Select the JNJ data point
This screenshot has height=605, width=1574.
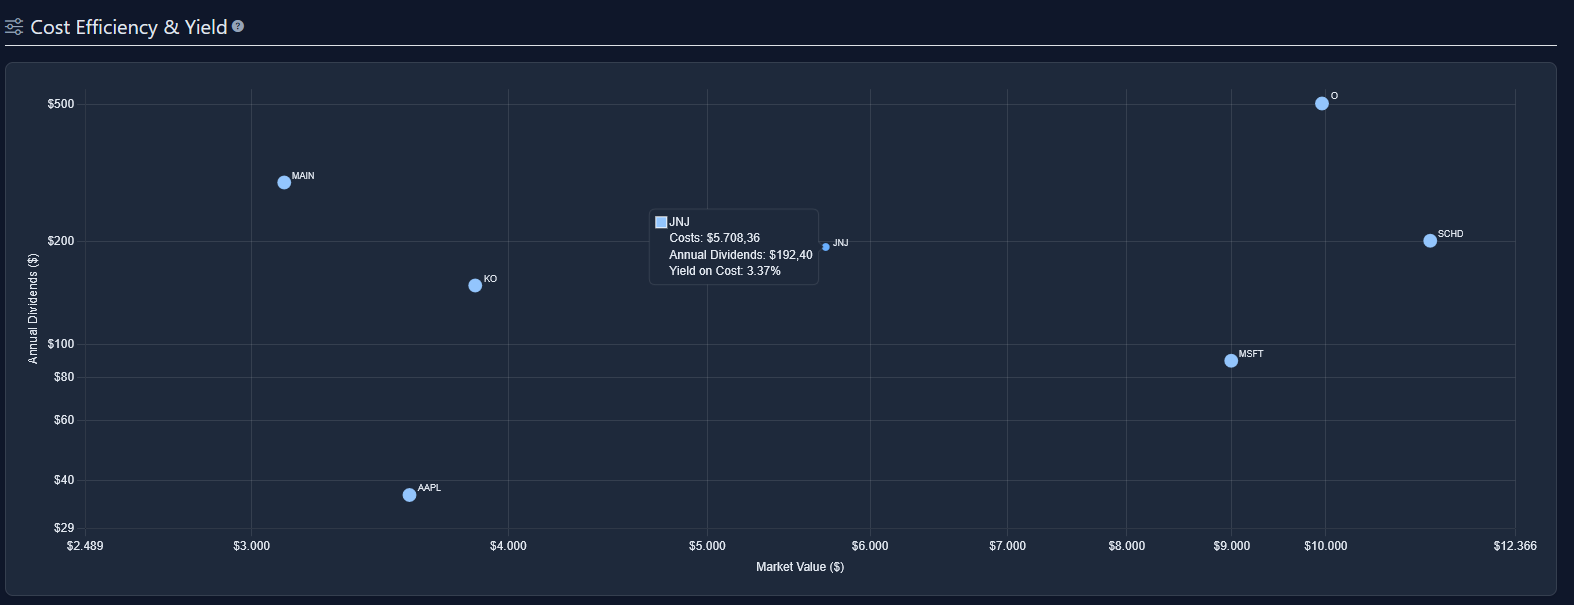[x=825, y=247]
